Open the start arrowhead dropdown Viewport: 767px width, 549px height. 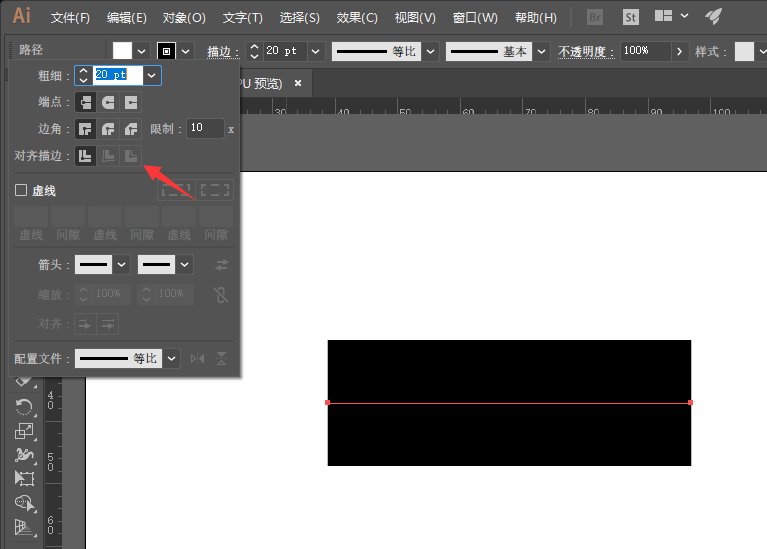click(121, 265)
